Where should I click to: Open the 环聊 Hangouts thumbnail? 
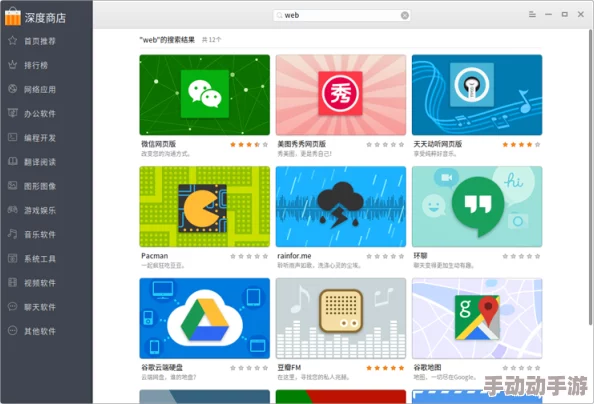[477, 207]
